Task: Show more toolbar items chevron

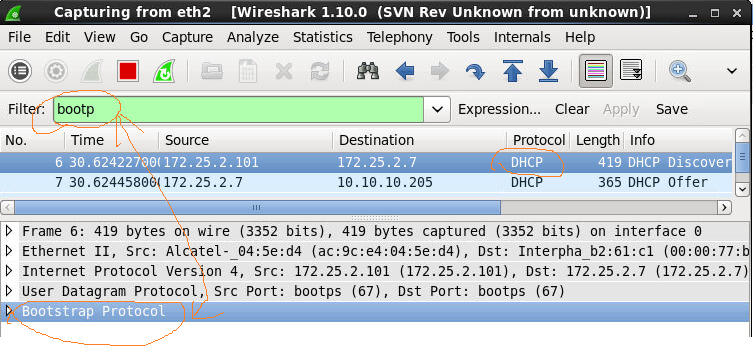Action: pyautogui.click(x=732, y=72)
